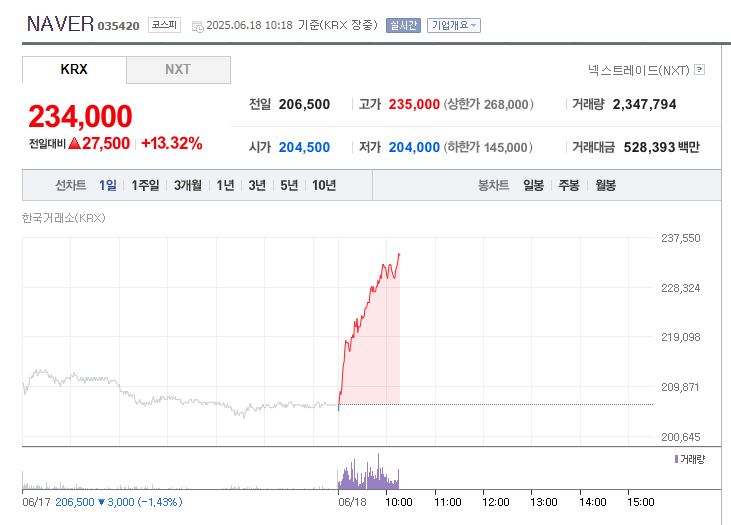
Task: Click the red up-triangle price change icon
Action: click(x=74, y=143)
